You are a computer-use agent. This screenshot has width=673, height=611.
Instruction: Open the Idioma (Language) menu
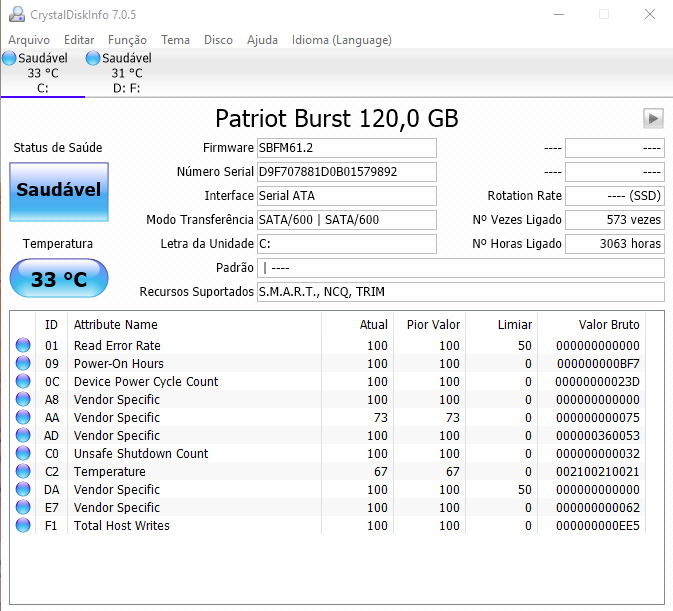point(342,40)
